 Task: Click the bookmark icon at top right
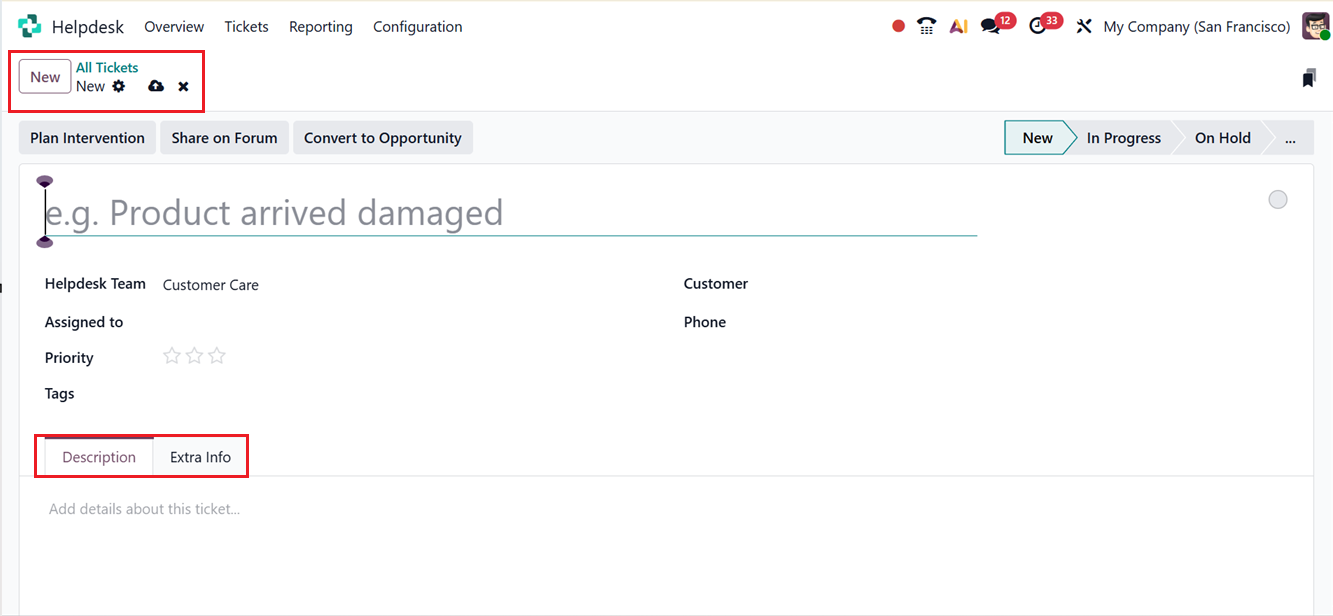(1309, 78)
